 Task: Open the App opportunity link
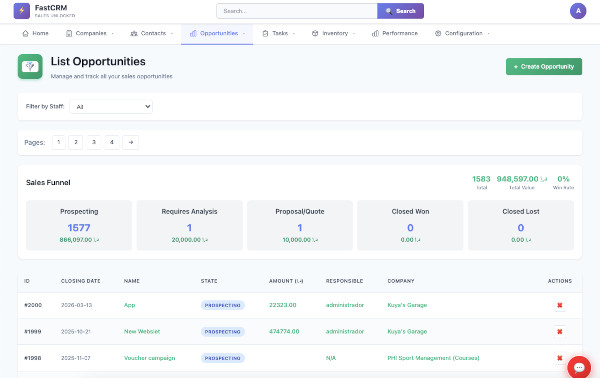129,305
